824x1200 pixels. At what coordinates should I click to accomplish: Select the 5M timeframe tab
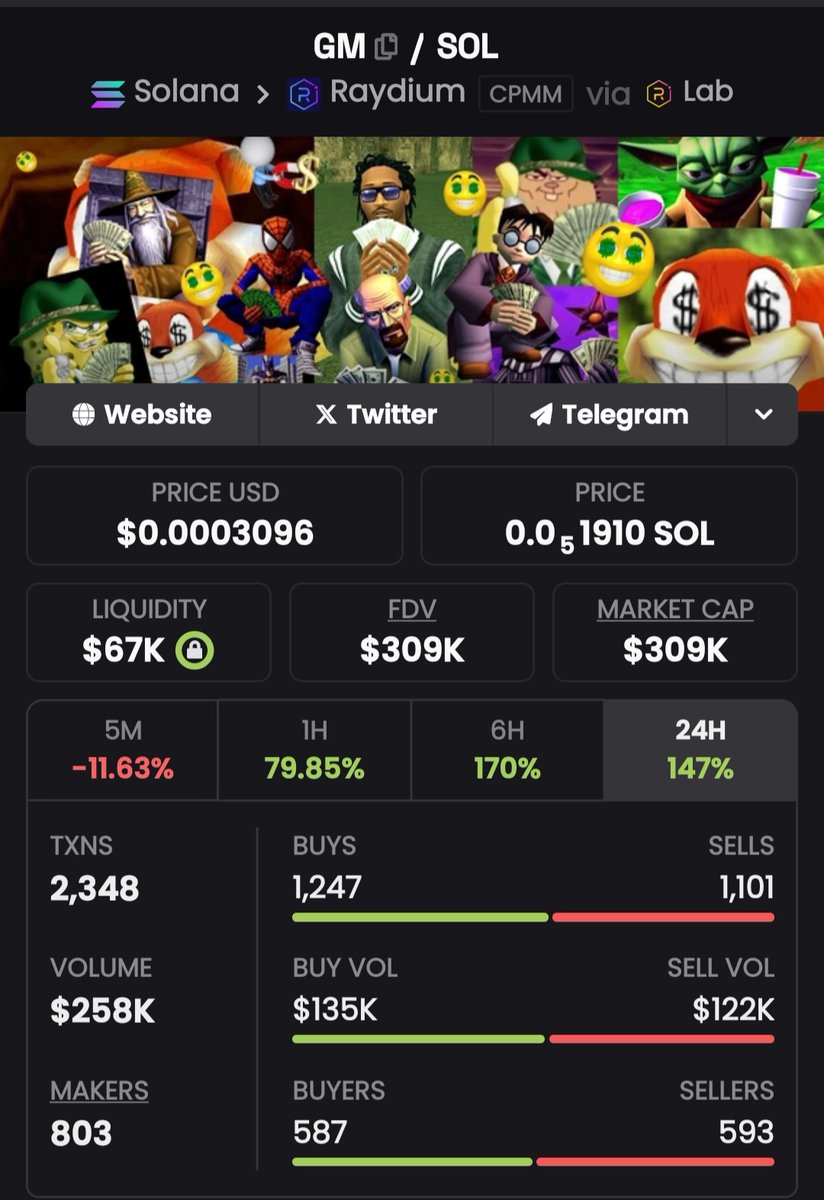tap(122, 750)
